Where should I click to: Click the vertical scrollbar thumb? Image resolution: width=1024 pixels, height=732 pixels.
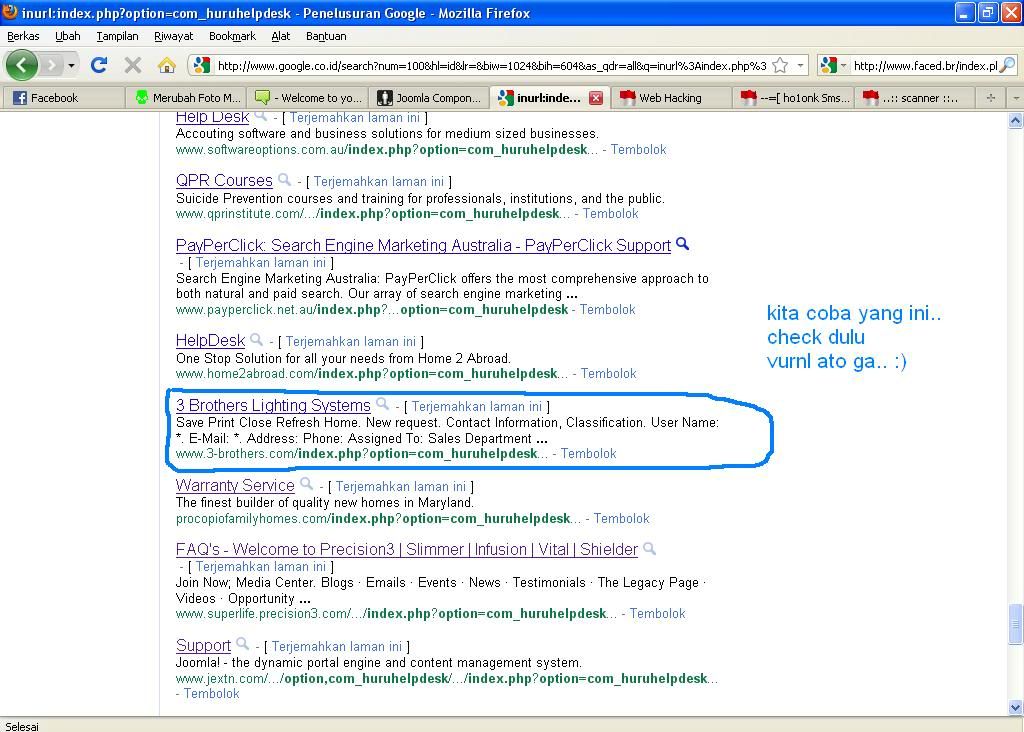(x=1016, y=624)
